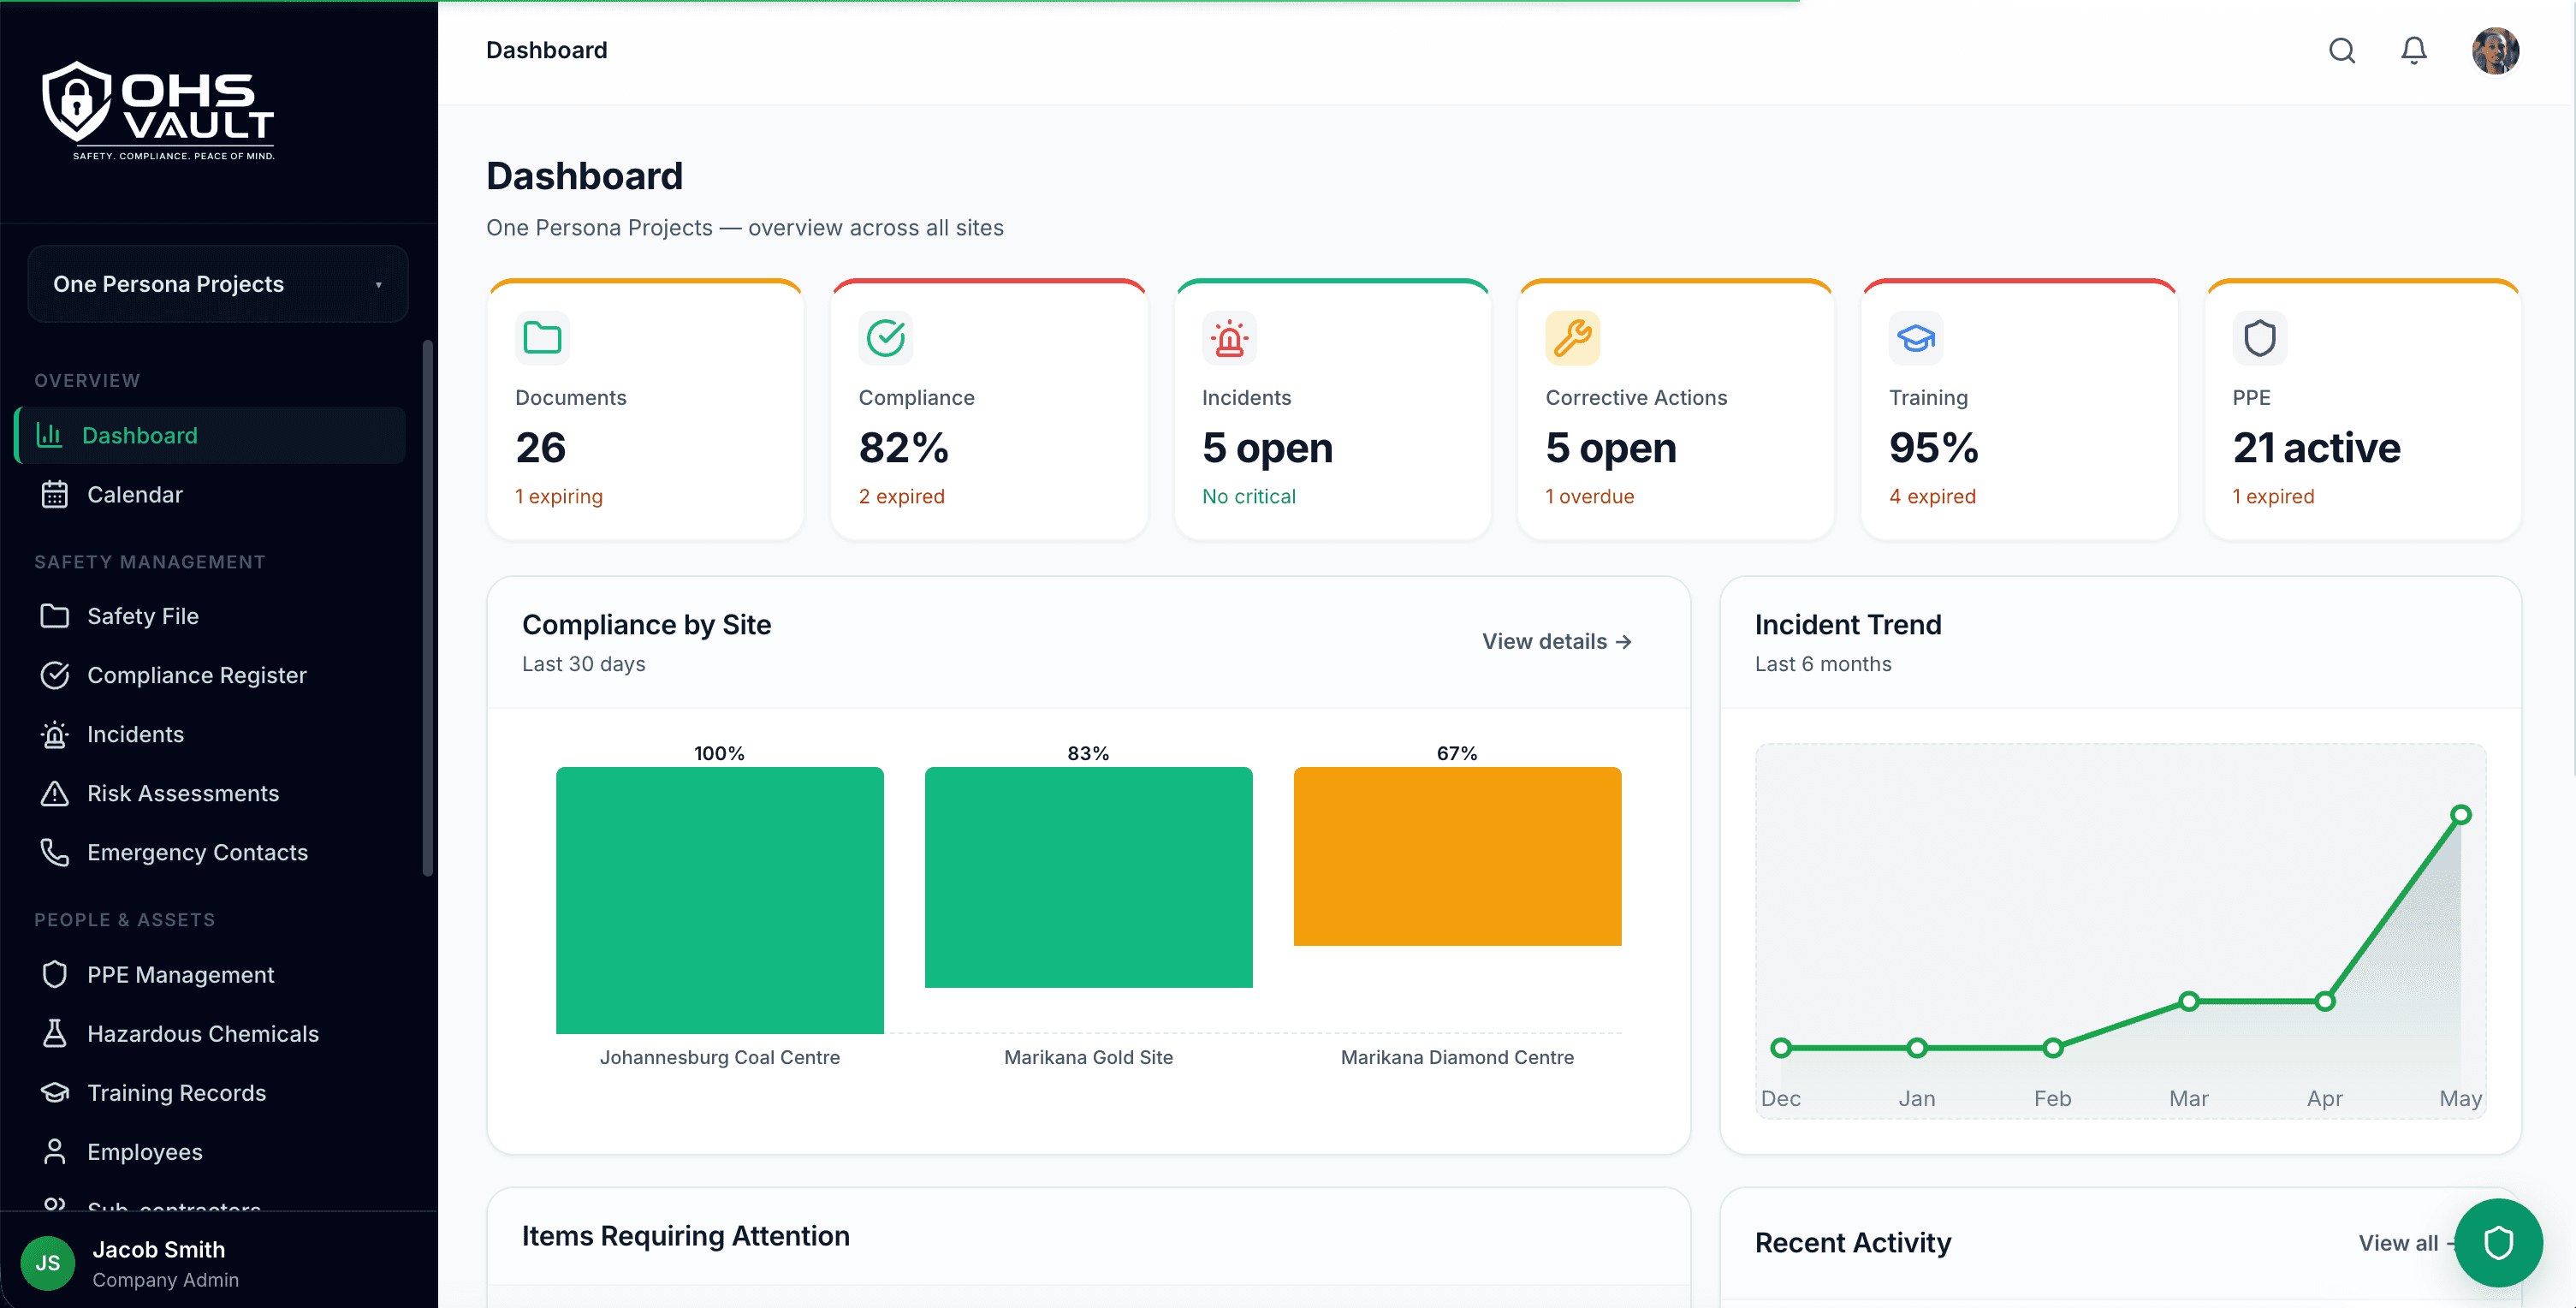Click the Corrective Actions wrench icon
This screenshot has height=1308, width=2576.
1573,338
